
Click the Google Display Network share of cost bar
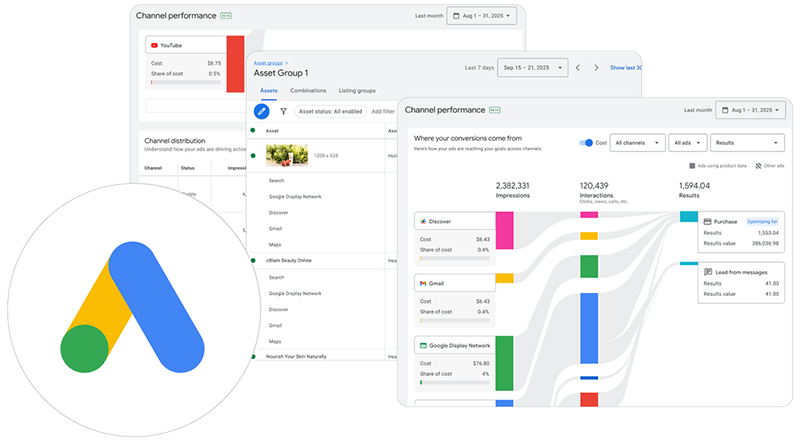(455, 382)
